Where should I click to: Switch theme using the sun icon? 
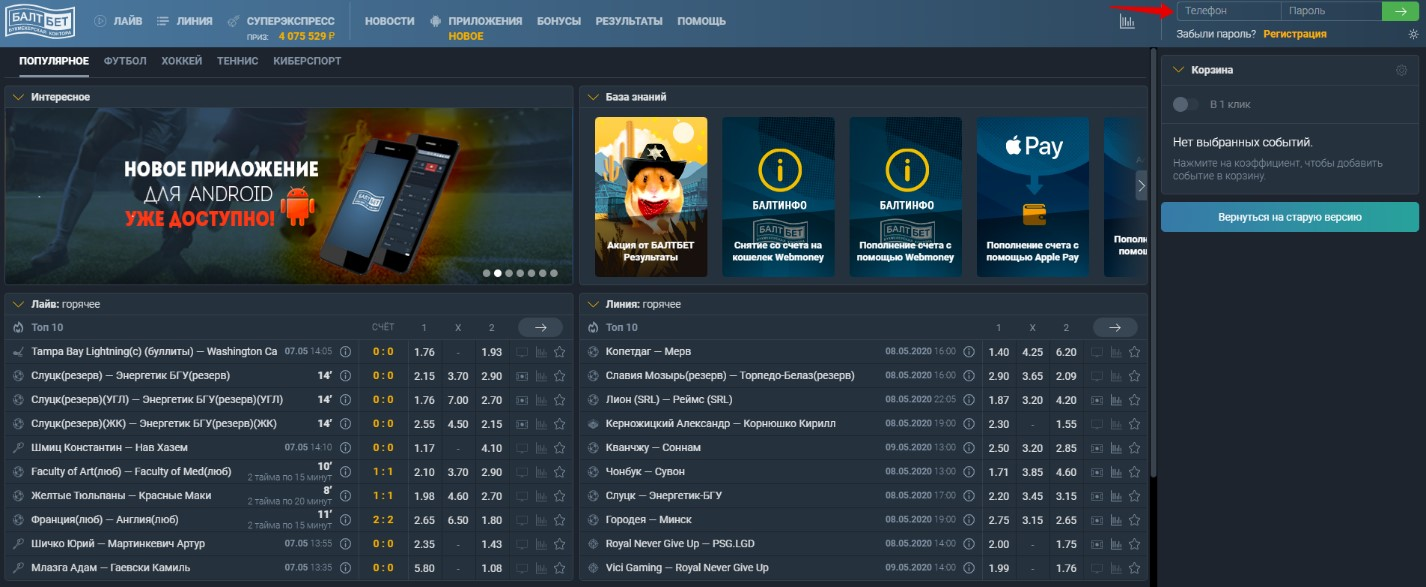click(1413, 34)
